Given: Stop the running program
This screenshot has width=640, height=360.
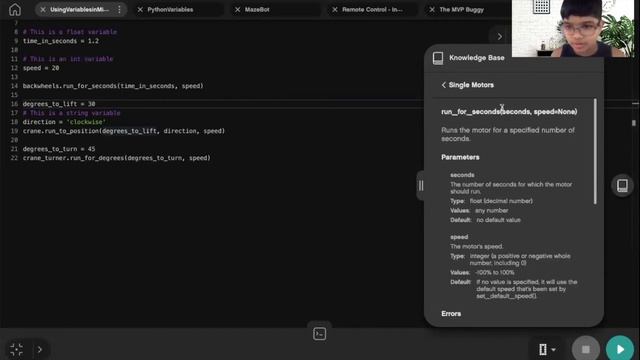Looking at the screenshot, I should [585, 349].
